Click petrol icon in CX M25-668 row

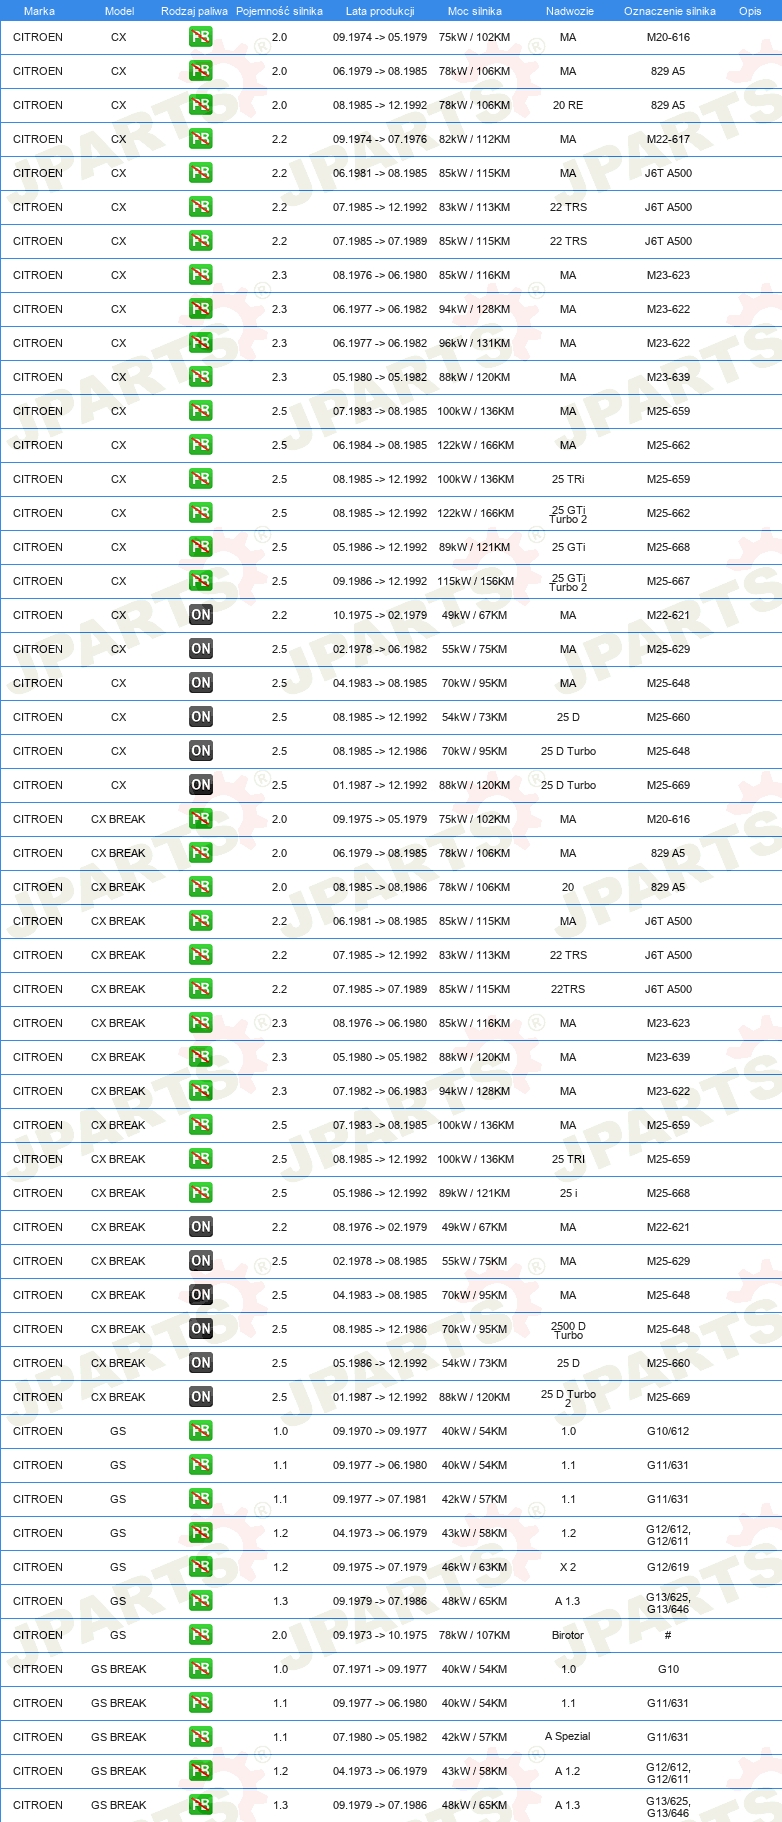201,547
